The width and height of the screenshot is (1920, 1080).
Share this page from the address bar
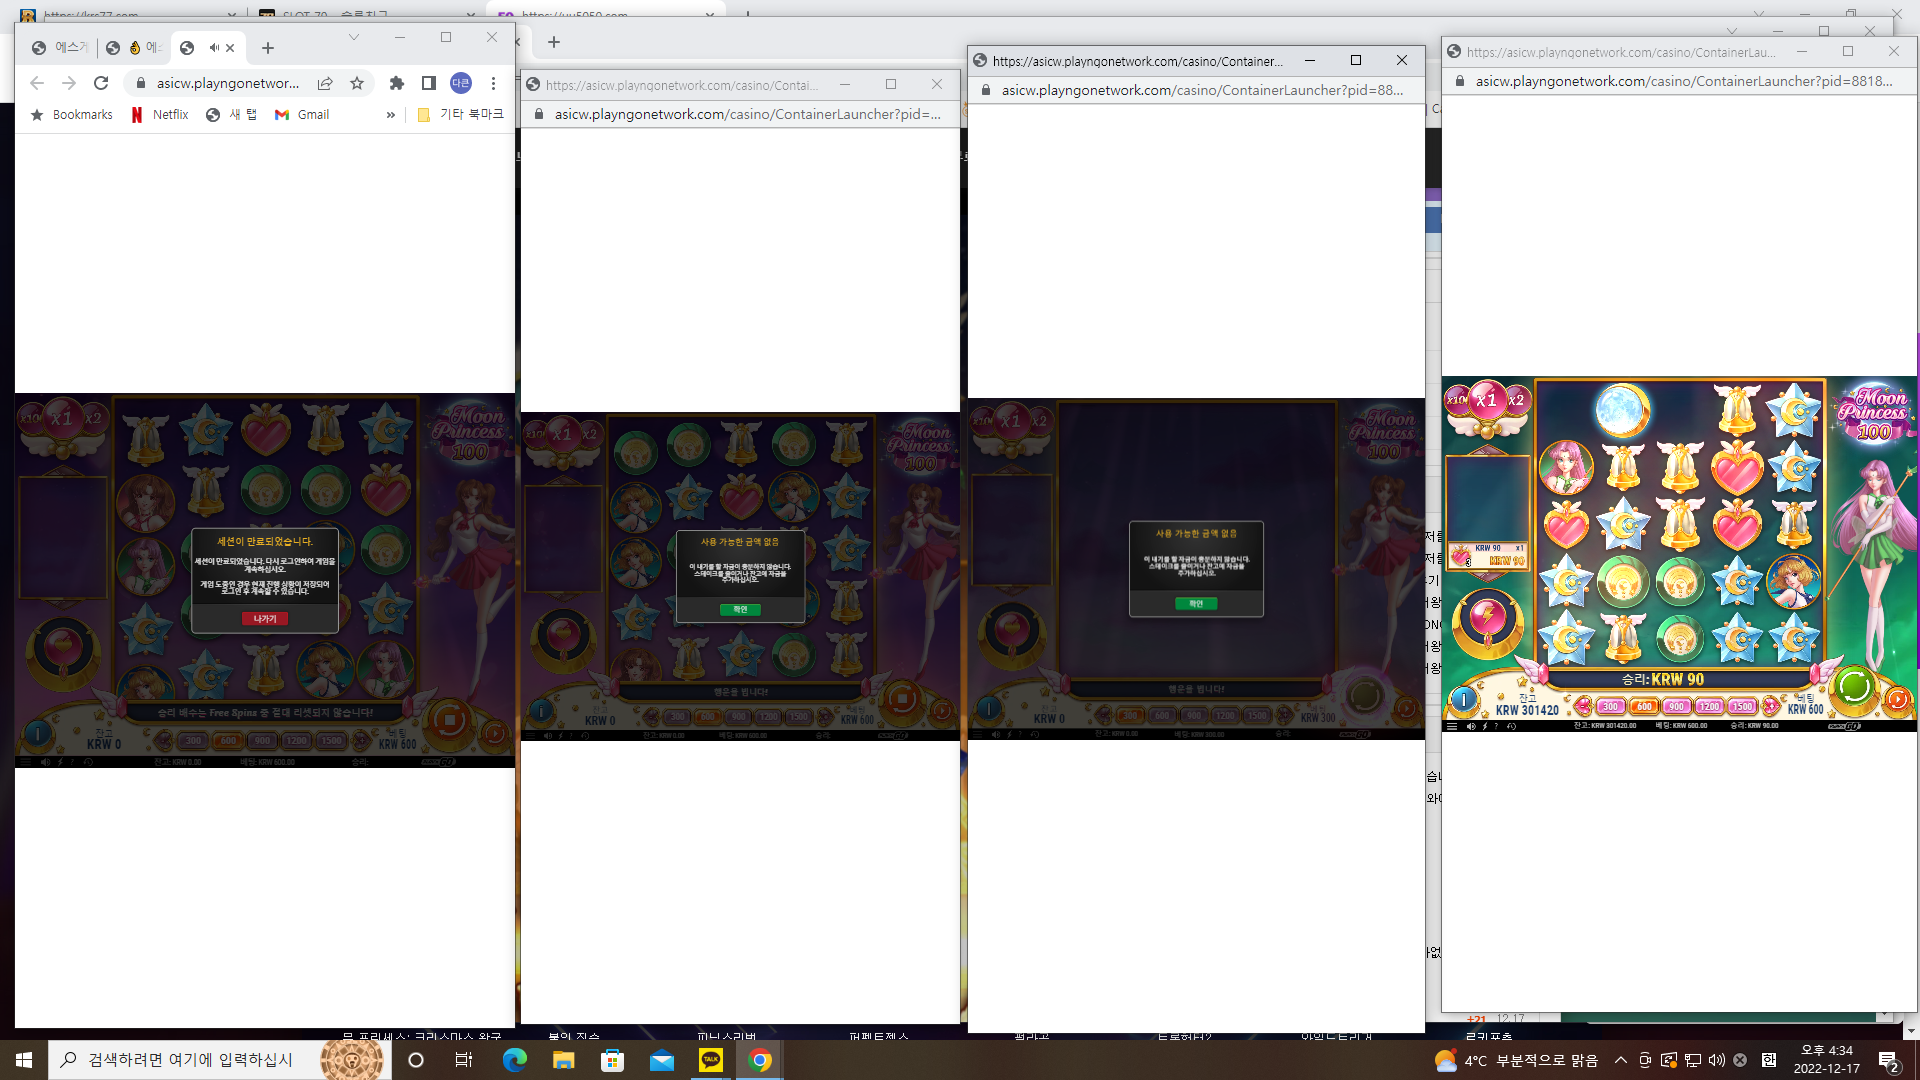[x=325, y=83]
